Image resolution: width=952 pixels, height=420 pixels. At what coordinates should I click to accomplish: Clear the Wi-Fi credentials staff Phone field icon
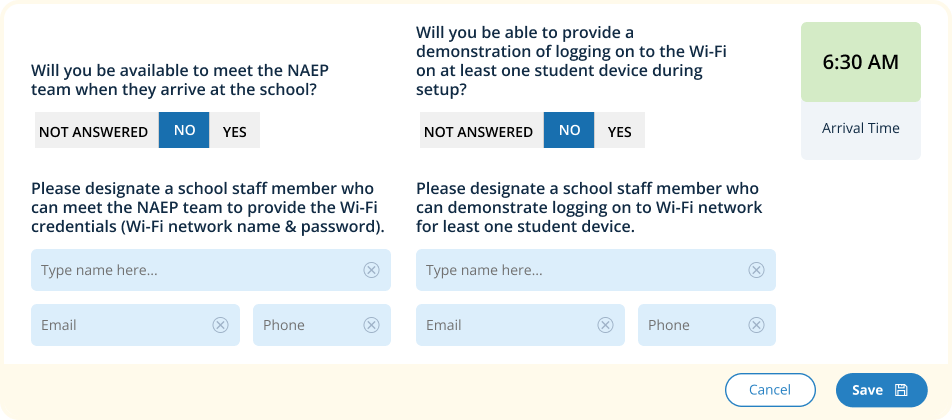click(x=371, y=325)
